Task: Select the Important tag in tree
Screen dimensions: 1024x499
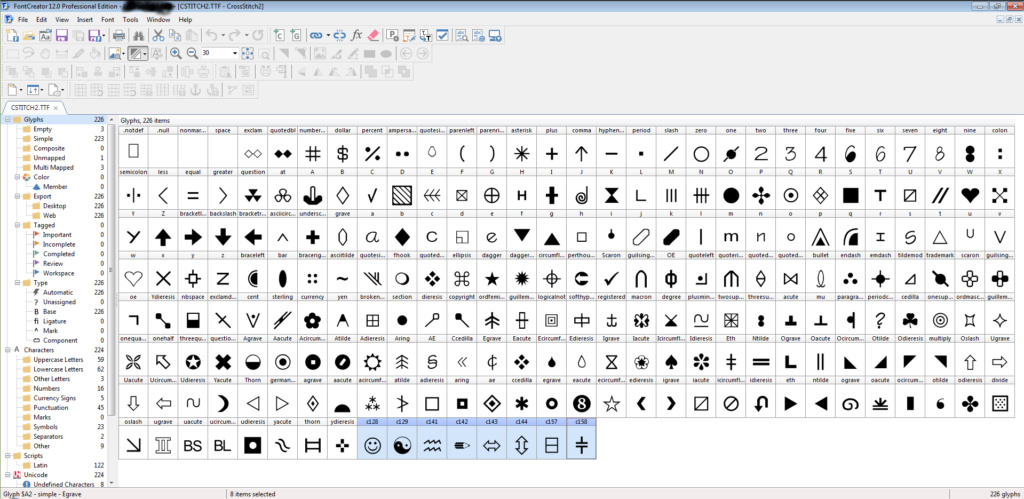Action: click(x=58, y=235)
